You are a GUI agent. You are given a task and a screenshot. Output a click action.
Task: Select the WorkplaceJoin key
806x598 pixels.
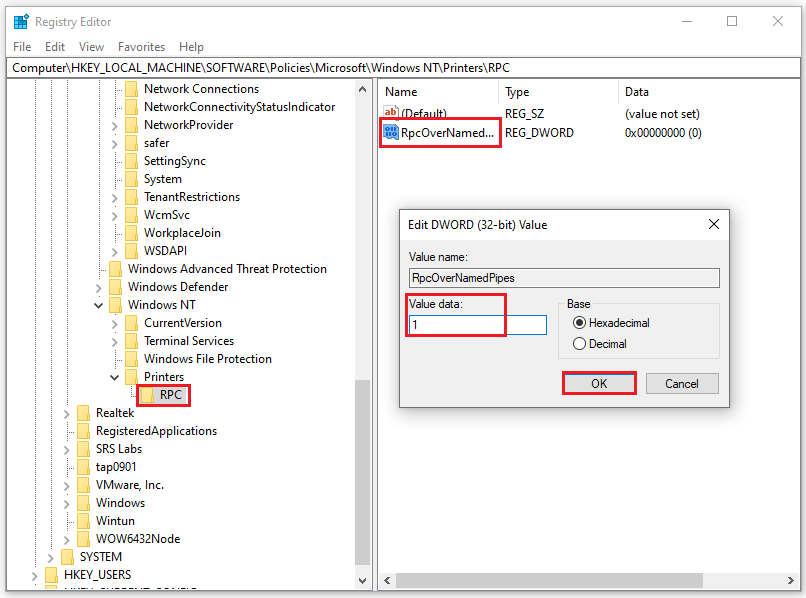click(182, 233)
